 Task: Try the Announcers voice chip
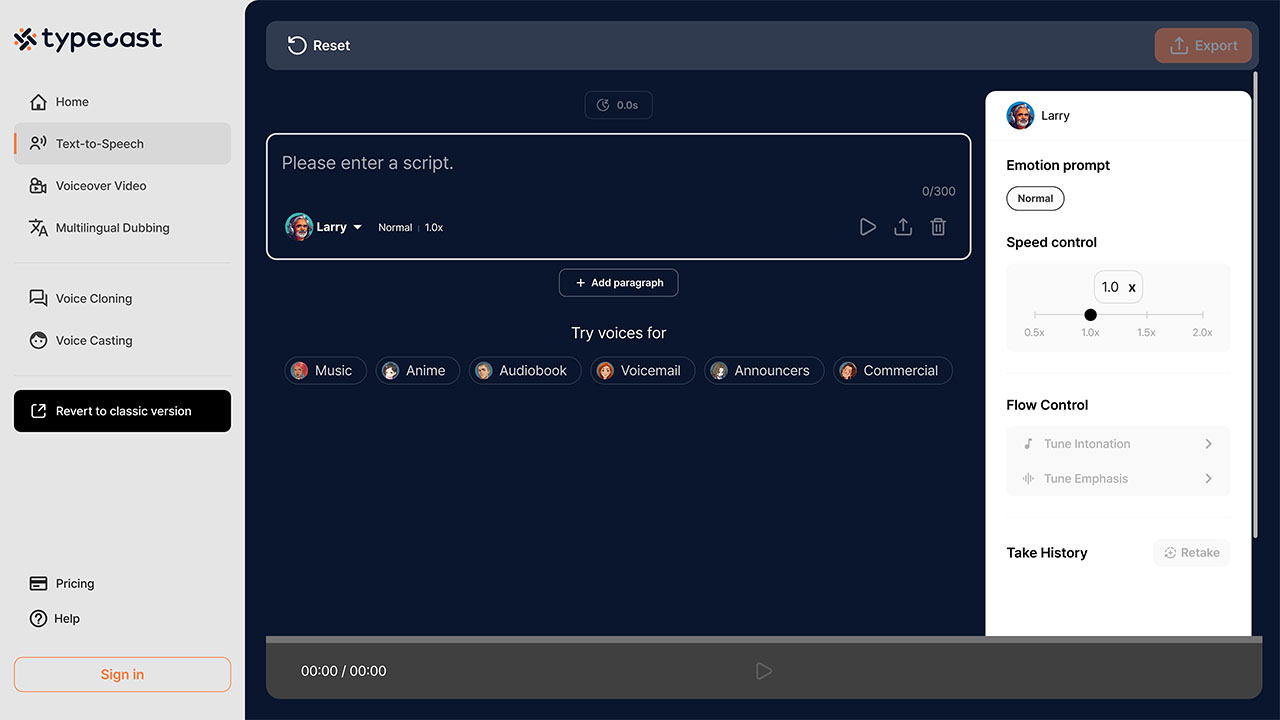(x=764, y=371)
